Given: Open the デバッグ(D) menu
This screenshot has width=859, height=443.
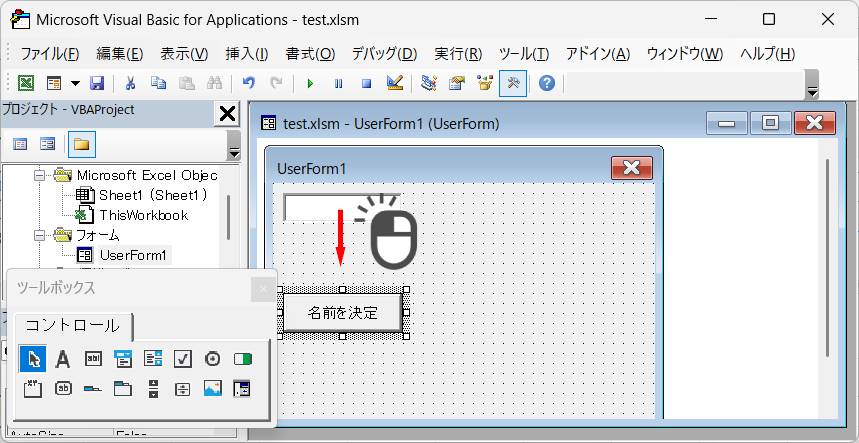Looking at the screenshot, I should click(x=384, y=54).
